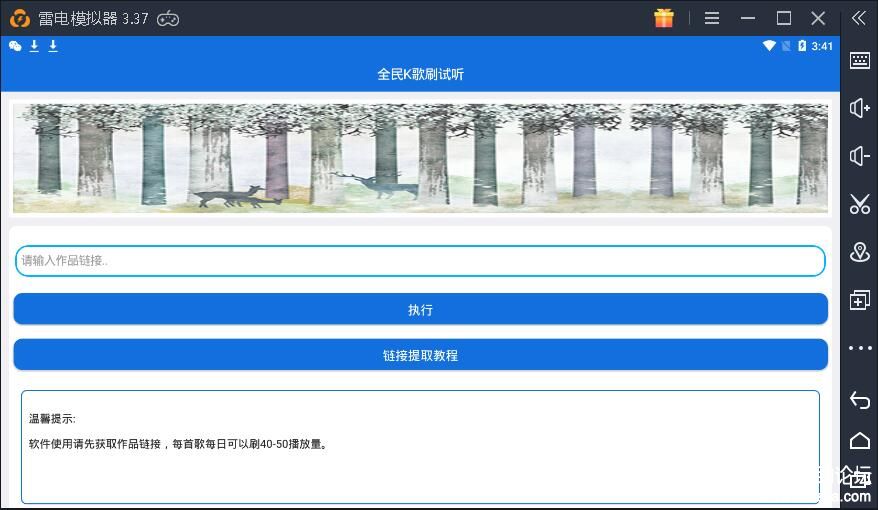This screenshot has width=878, height=510.
Task: Tap the second download notification icon
Action: tap(53, 46)
